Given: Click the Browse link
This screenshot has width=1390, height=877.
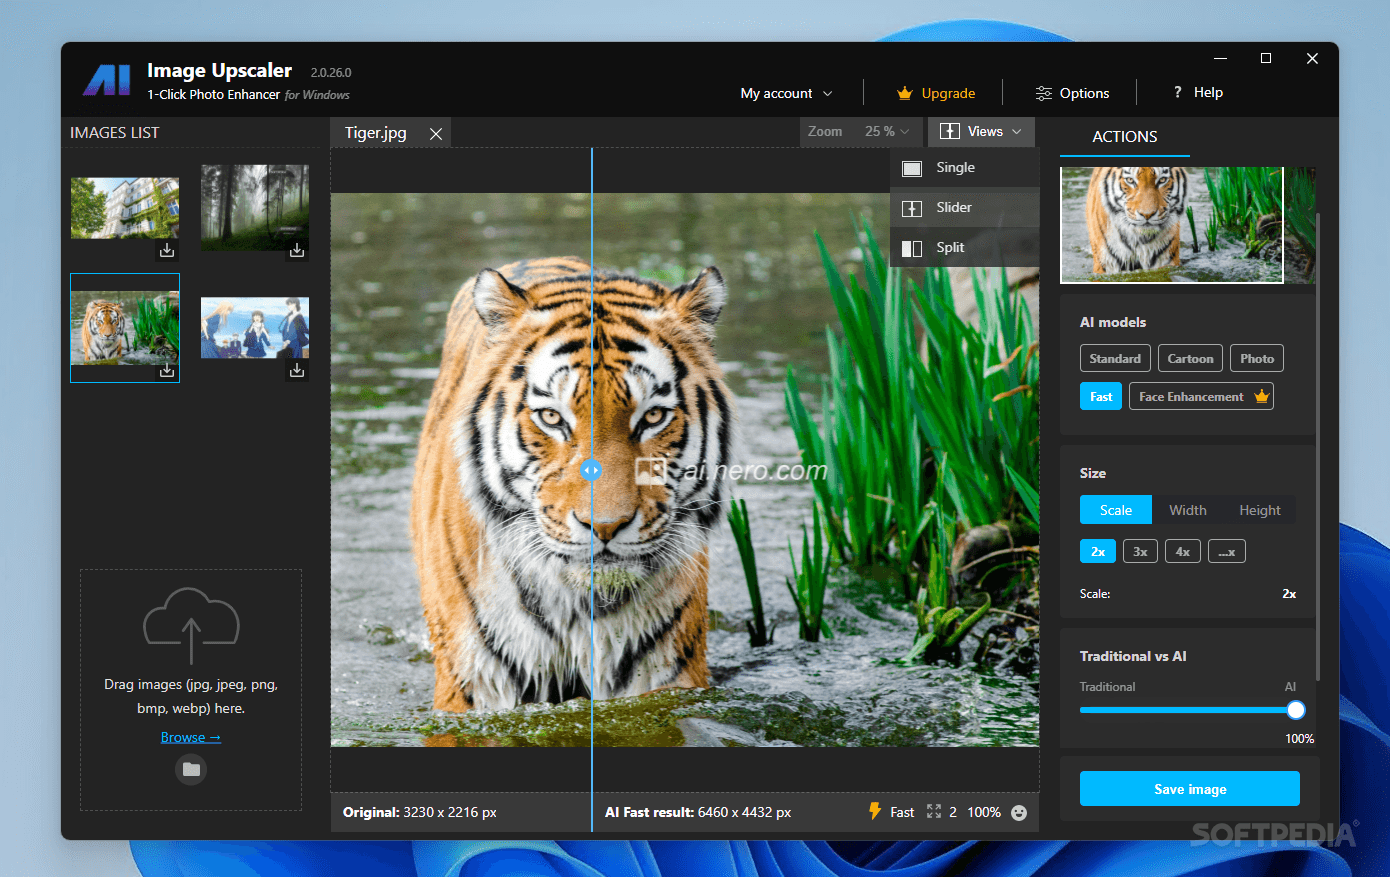Looking at the screenshot, I should 191,737.
